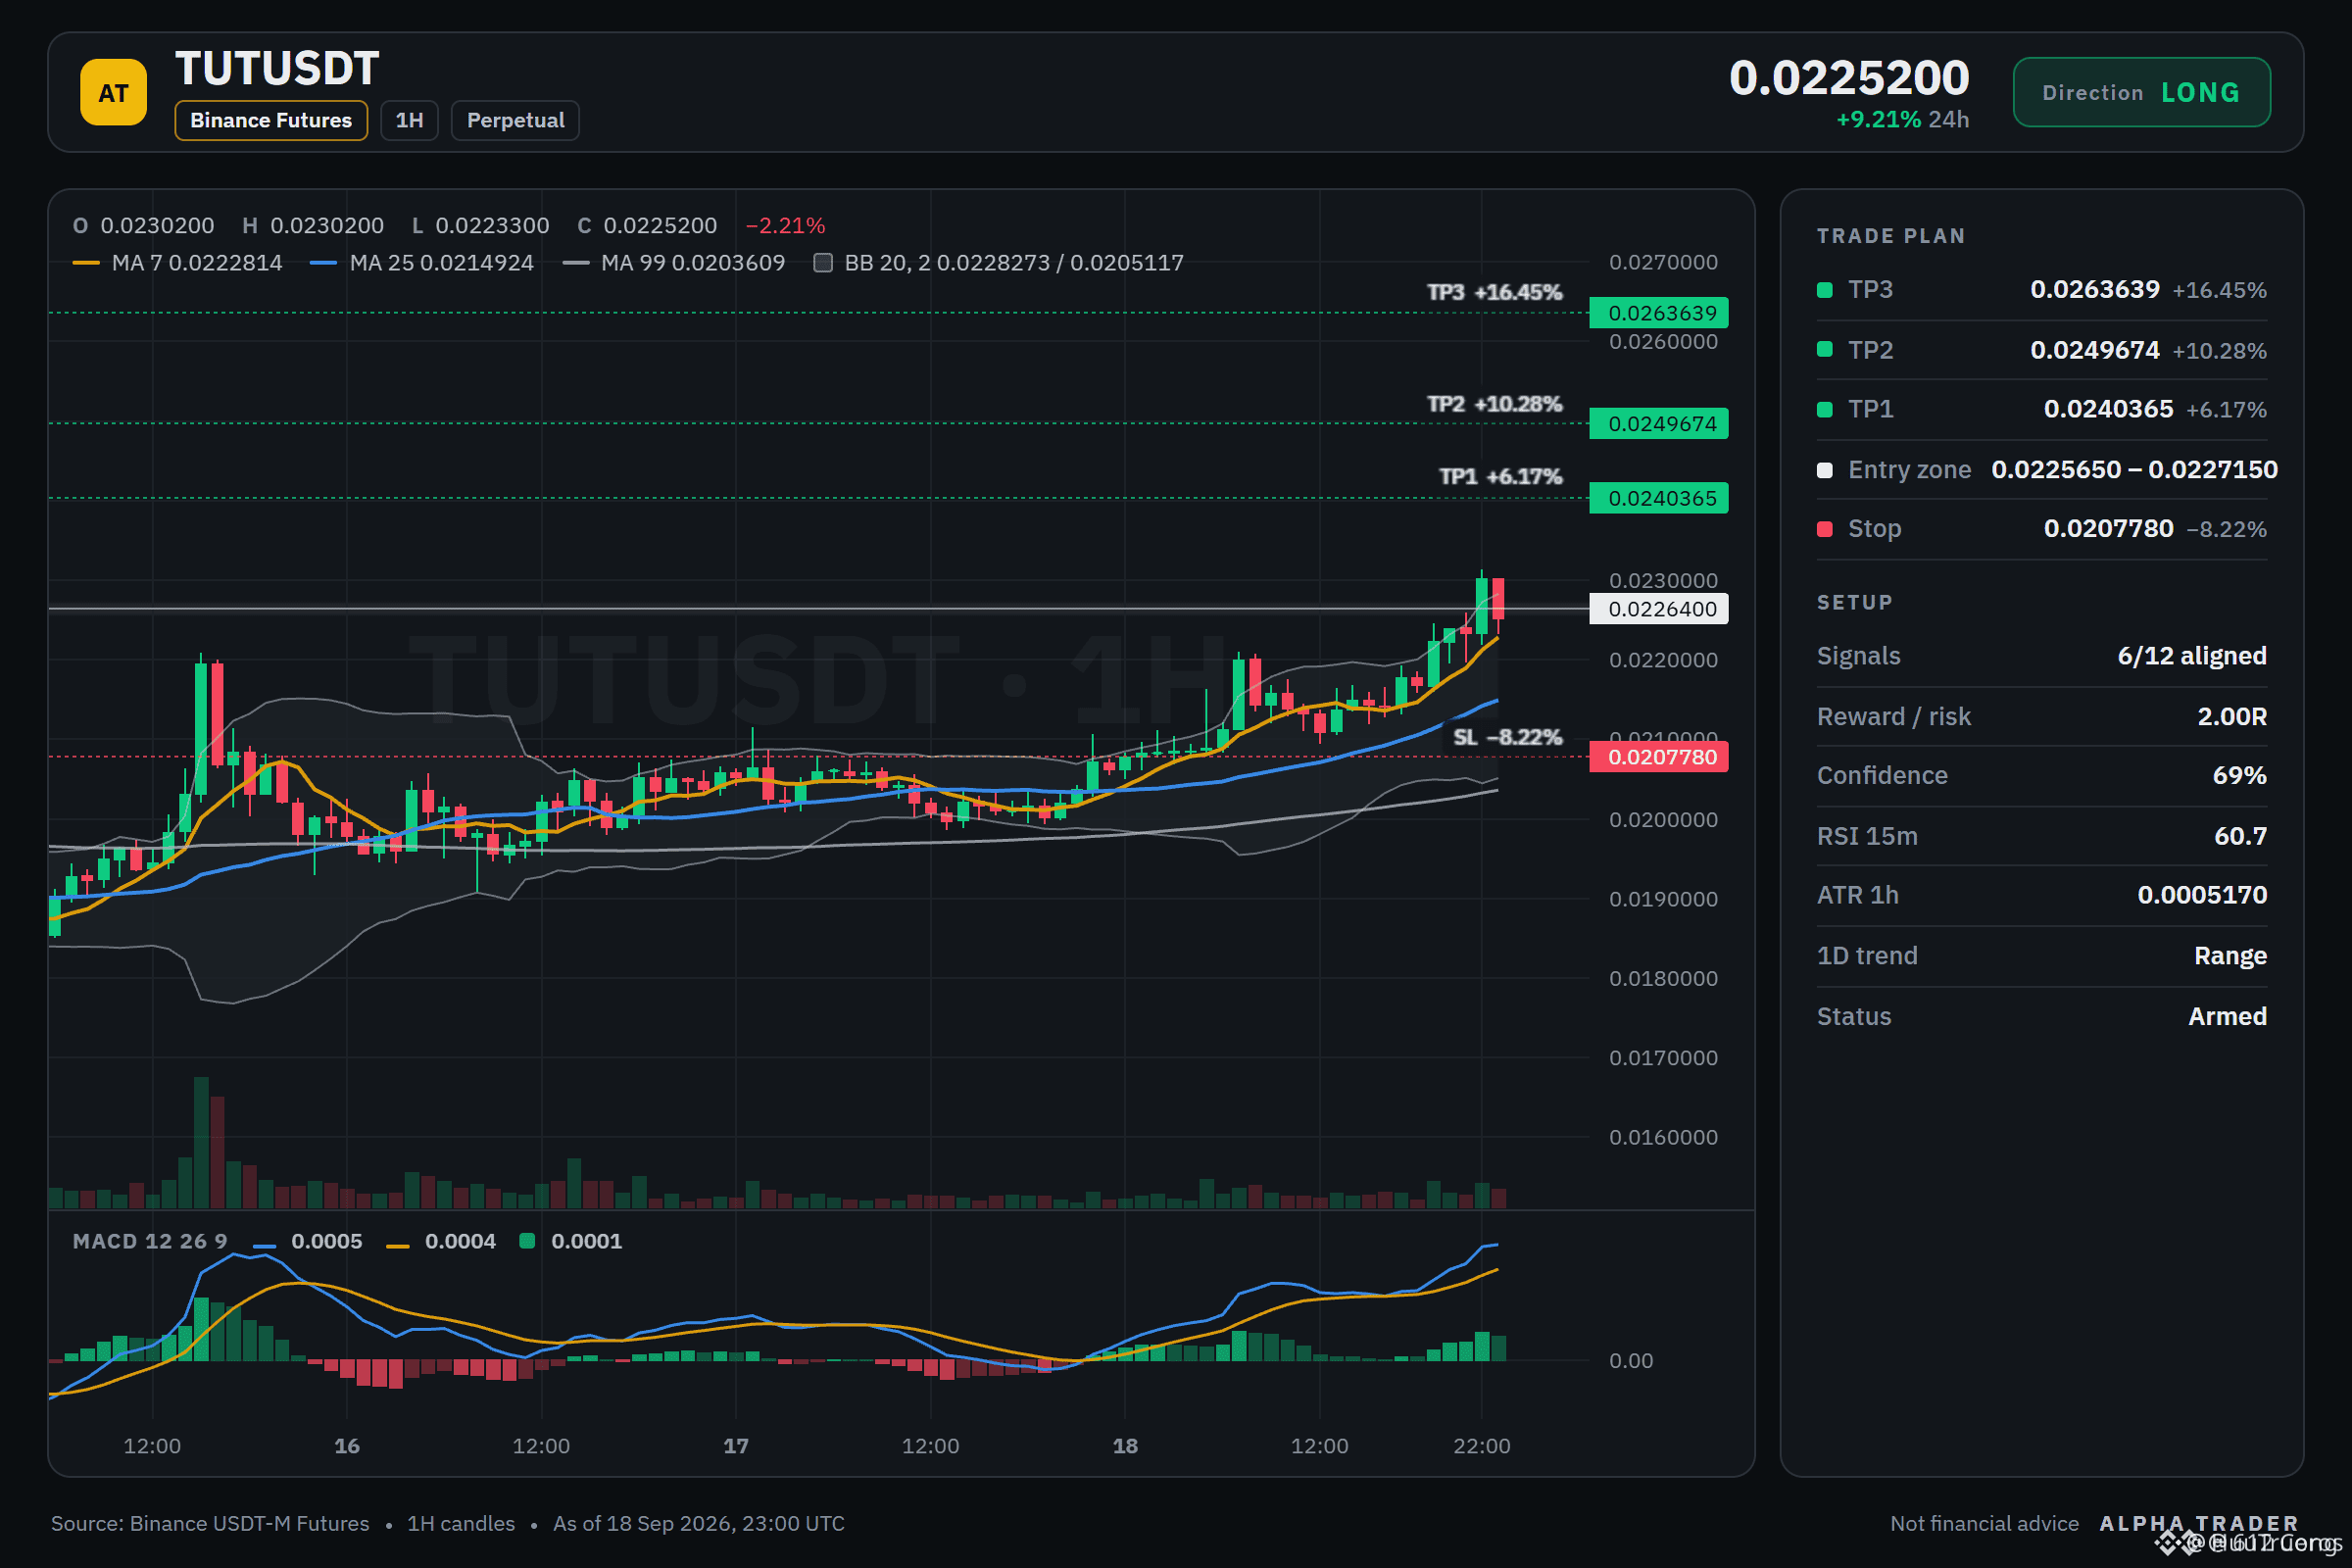Viewport: 2352px width, 1568px height.
Task: Click the green MACD histogram legend square
Action: click(527, 1241)
